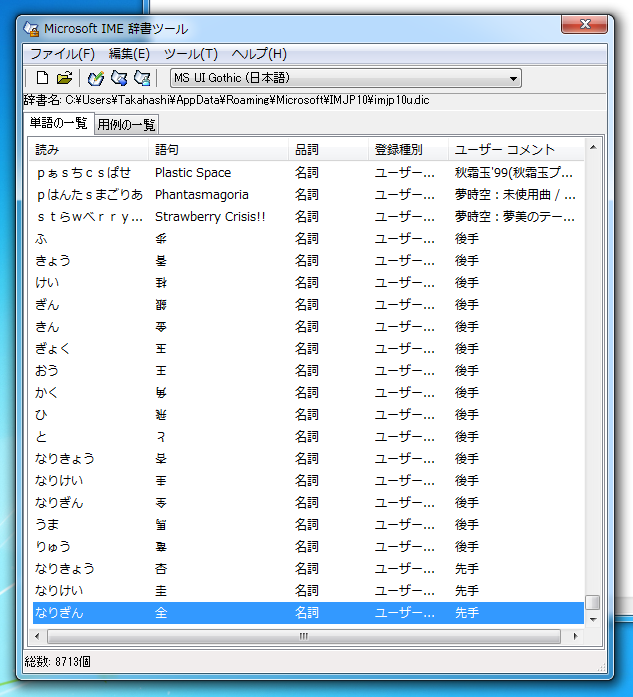Screen dimensions: 633x697
Task: Select the row with reading うま
Action: click(308, 525)
